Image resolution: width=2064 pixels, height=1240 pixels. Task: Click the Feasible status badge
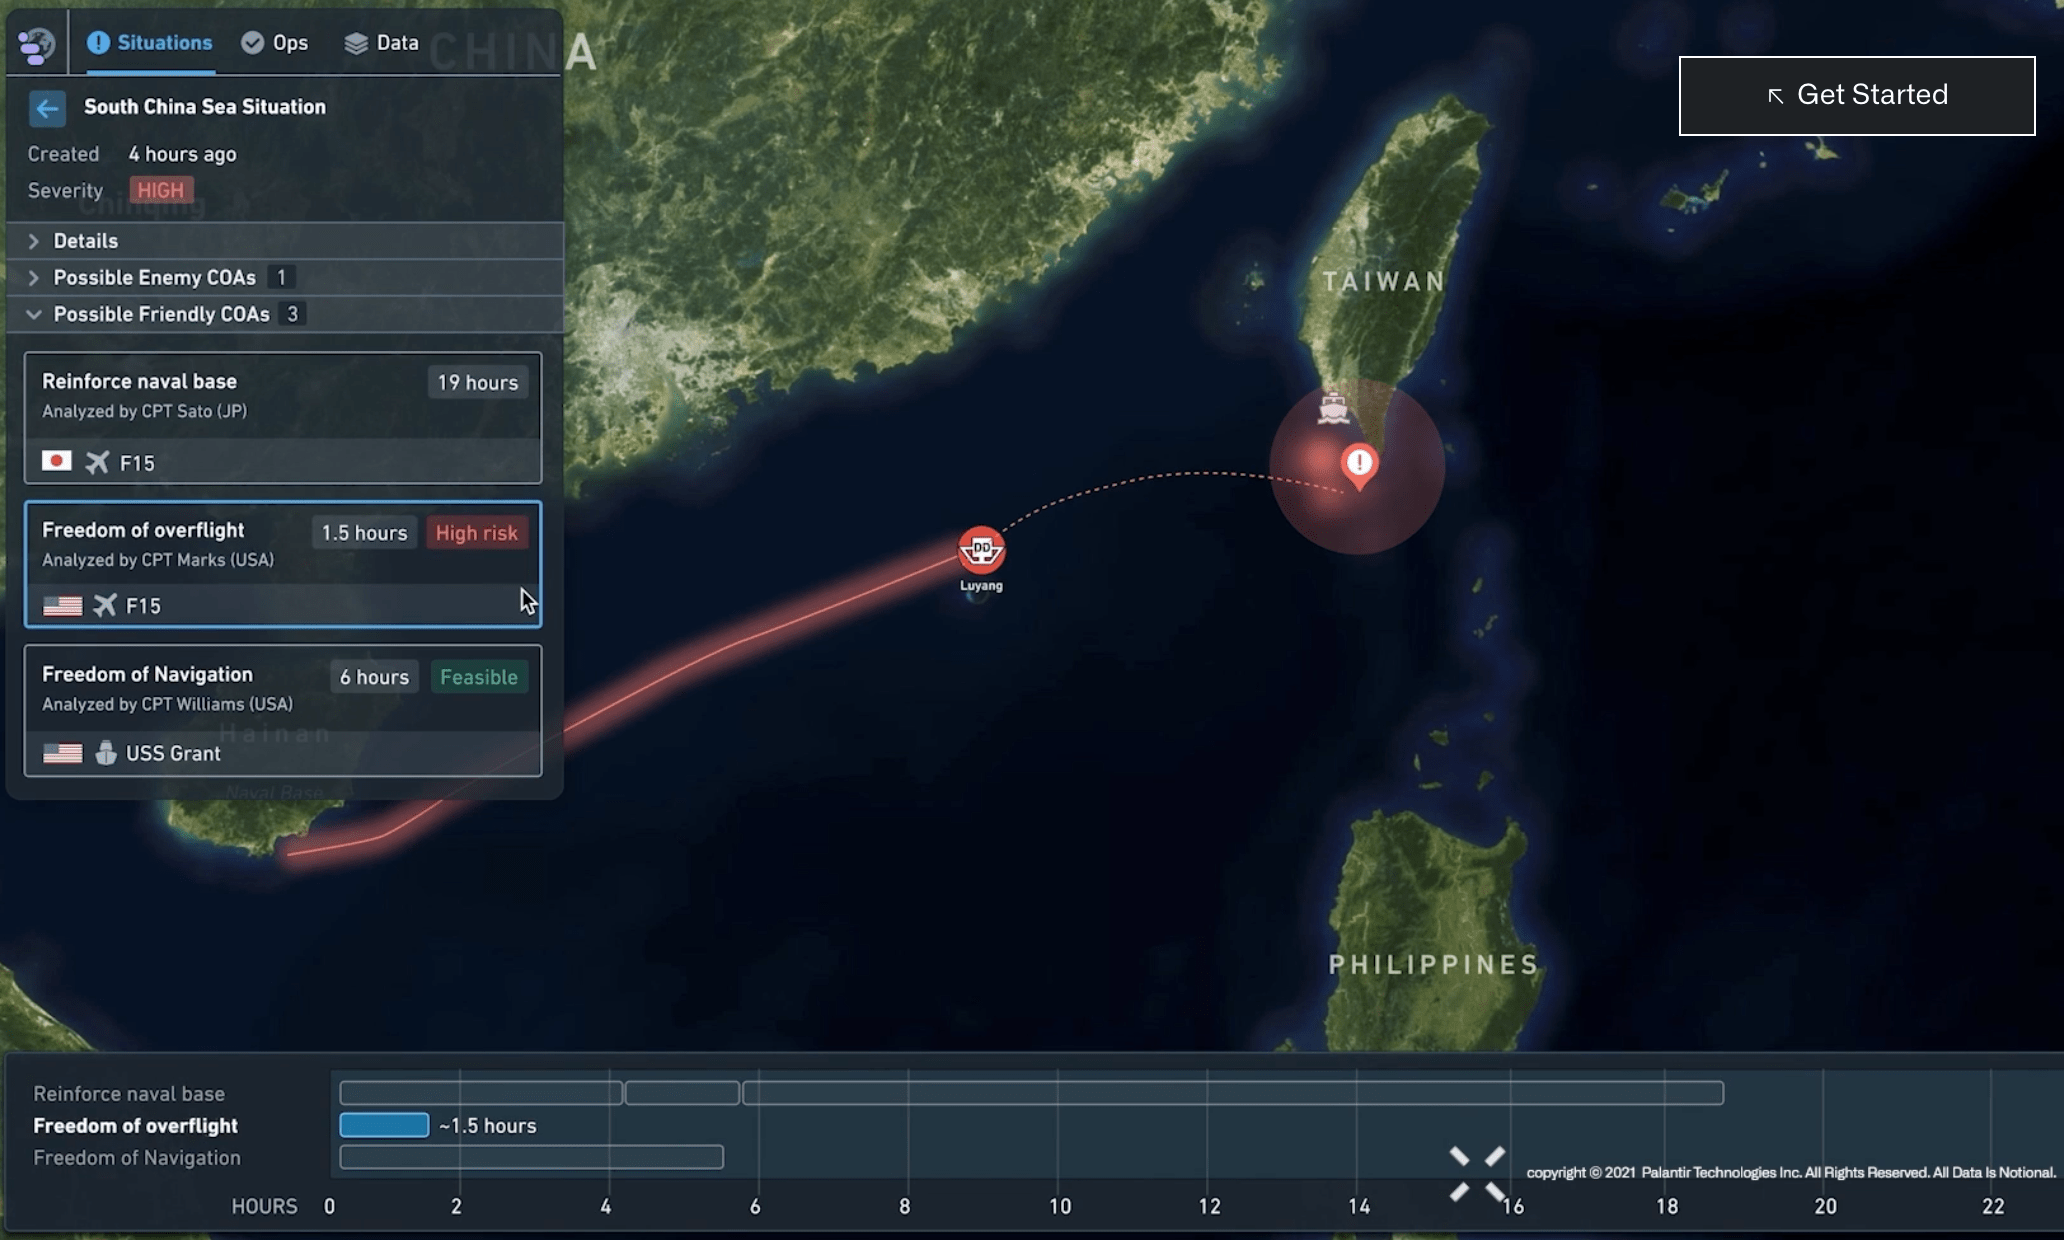pos(479,677)
